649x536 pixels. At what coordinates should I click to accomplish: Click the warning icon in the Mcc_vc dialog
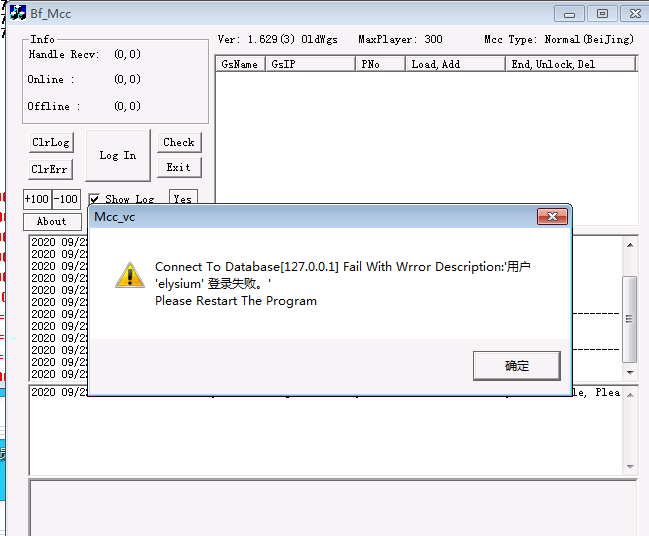pyautogui.click(x=129, y=275)
